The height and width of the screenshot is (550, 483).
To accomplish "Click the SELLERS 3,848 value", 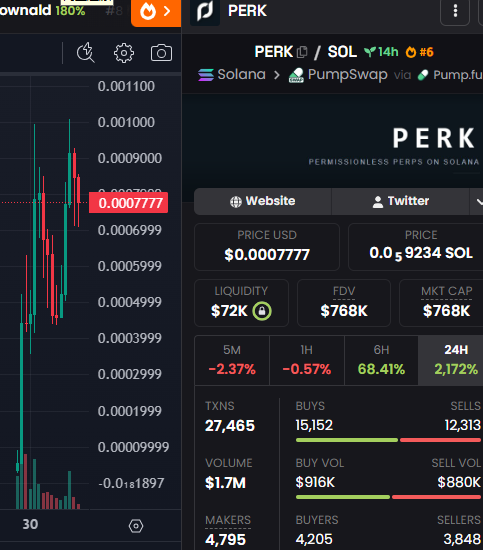I will pos(462,539).
